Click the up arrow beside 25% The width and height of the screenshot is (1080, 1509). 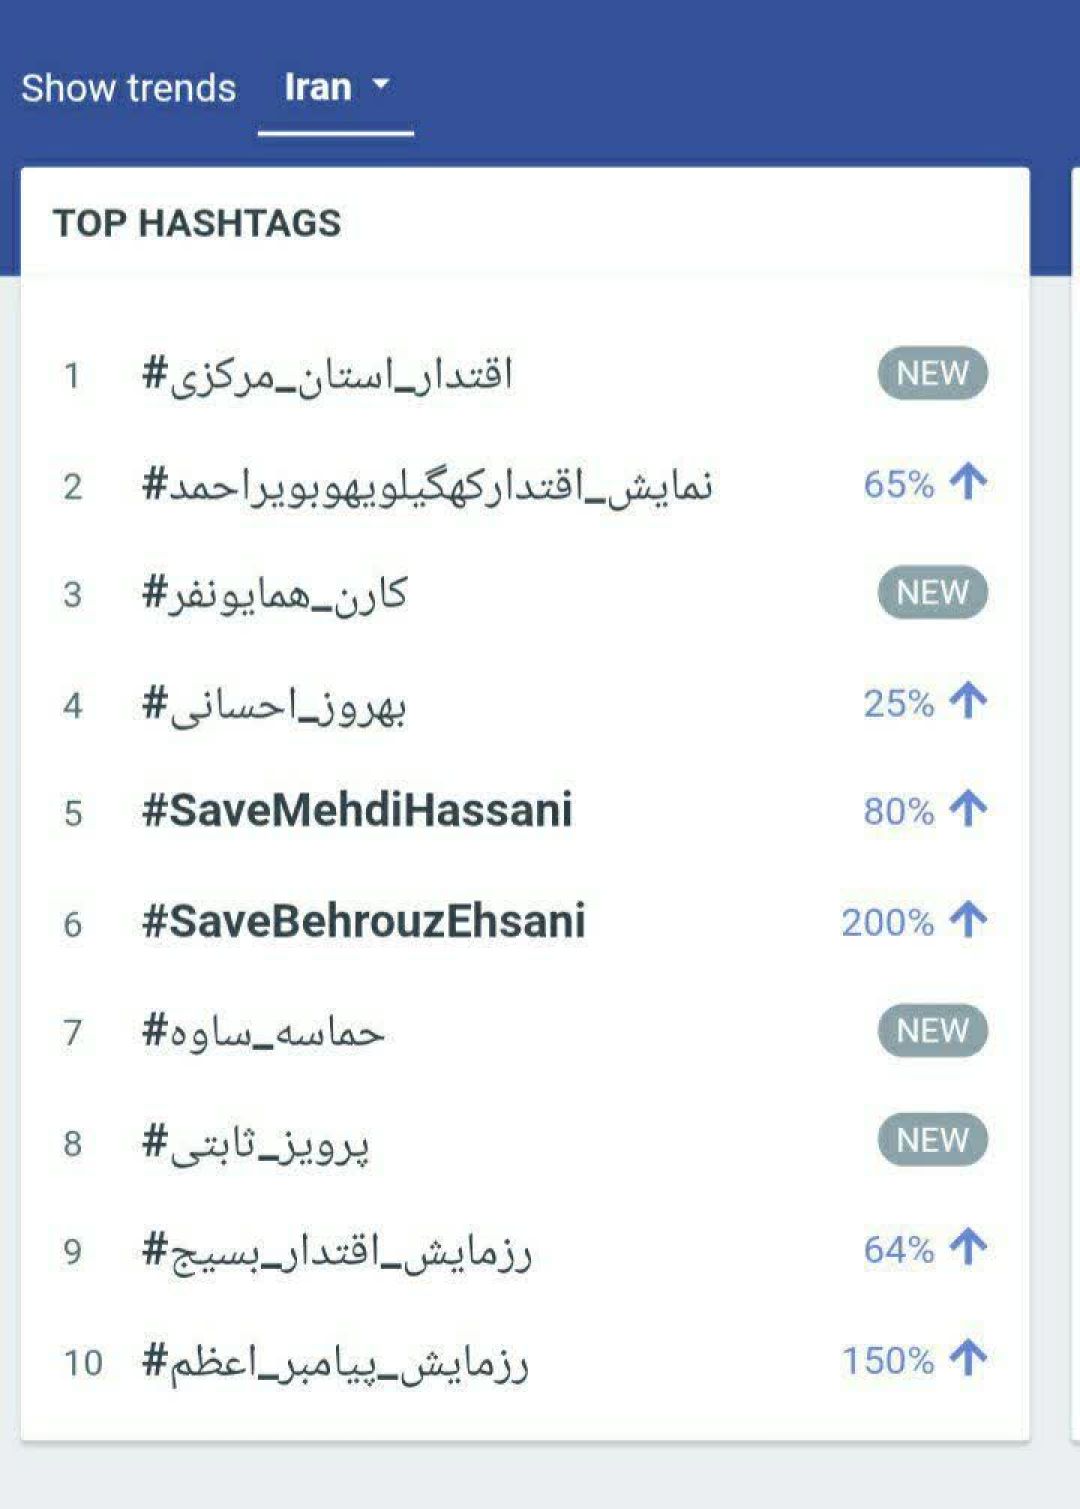tap(968, 701)
